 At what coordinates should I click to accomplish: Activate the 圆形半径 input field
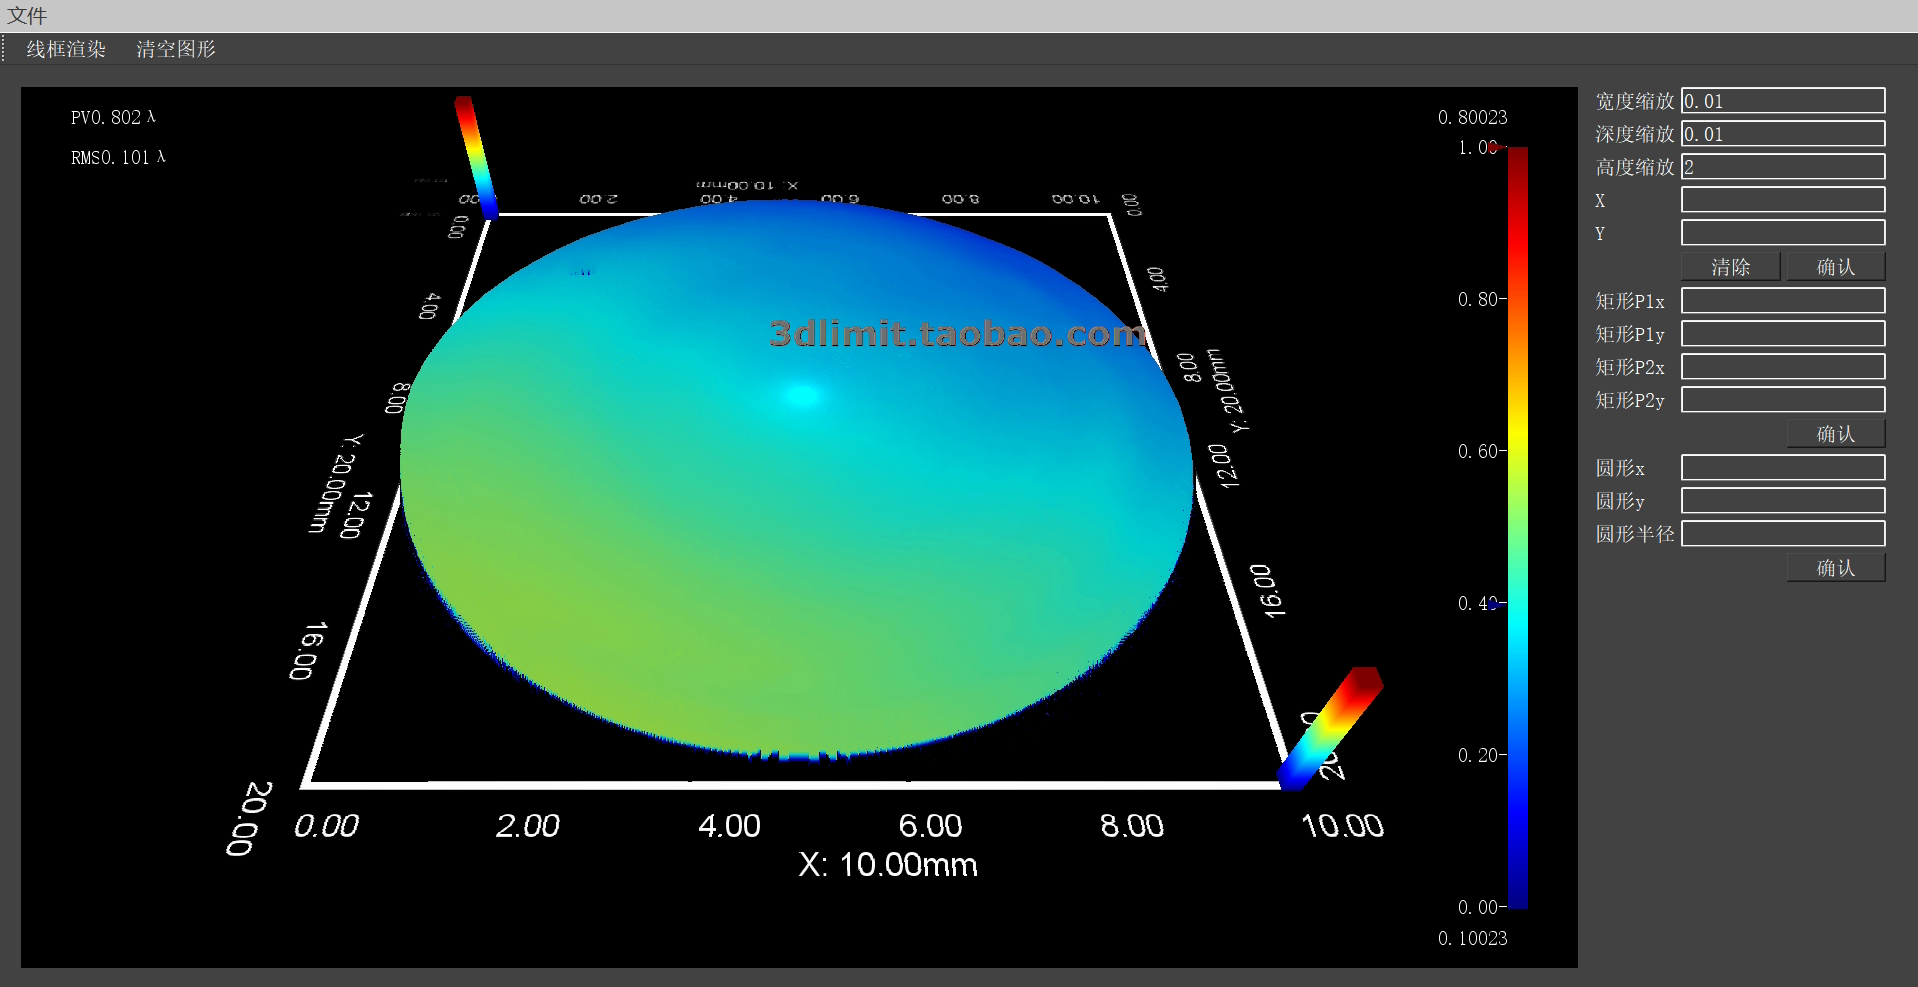click(1783, 534)
